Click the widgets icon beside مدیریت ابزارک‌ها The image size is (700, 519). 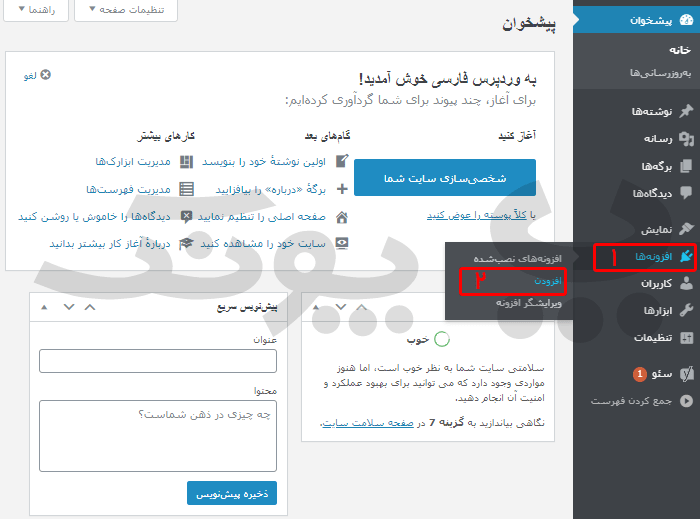pyautogui.click(x=186, y=162)
